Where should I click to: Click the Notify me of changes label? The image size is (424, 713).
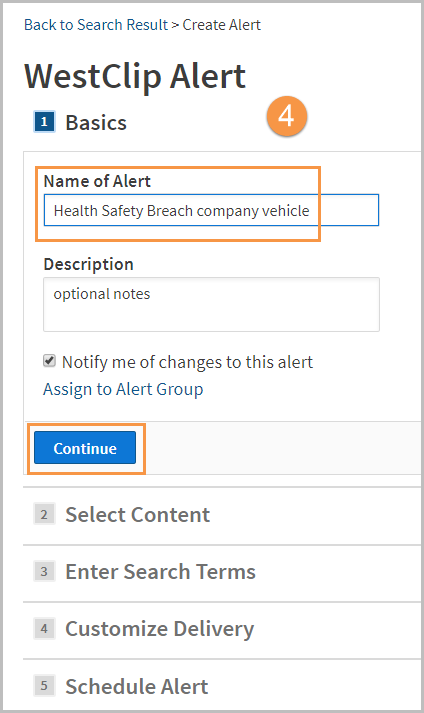187,362
